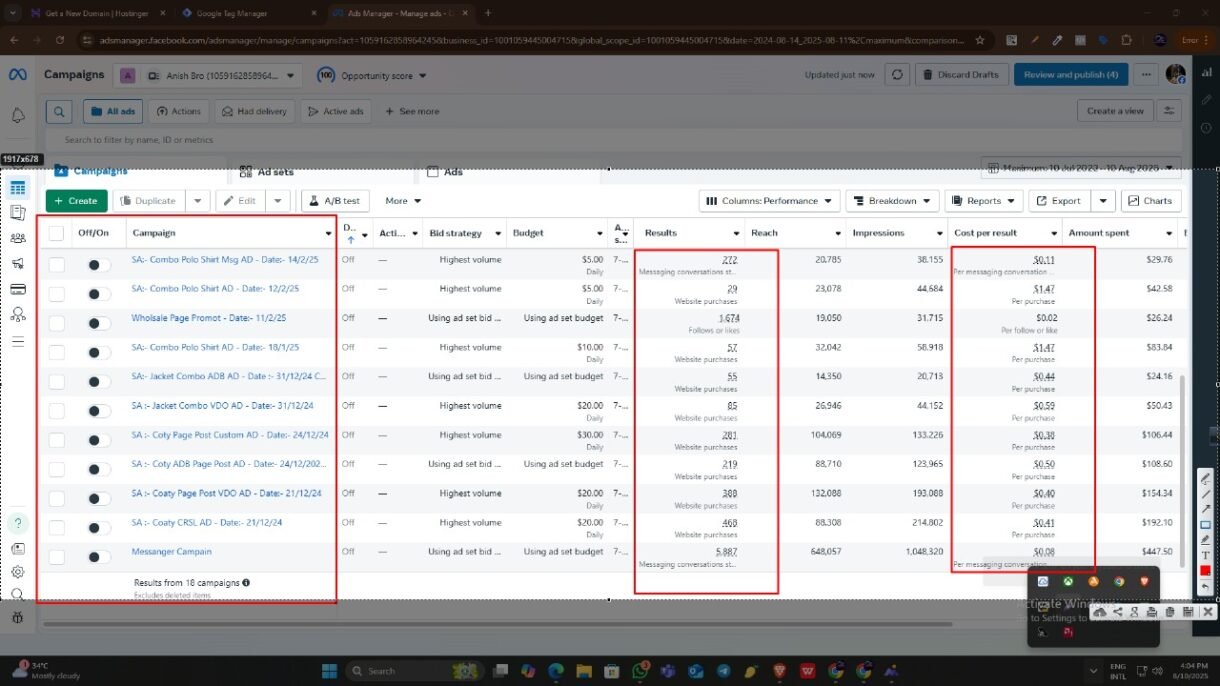
Task: Toggle on the Messanger Campain switch
Action: click(x=99, y=557)
